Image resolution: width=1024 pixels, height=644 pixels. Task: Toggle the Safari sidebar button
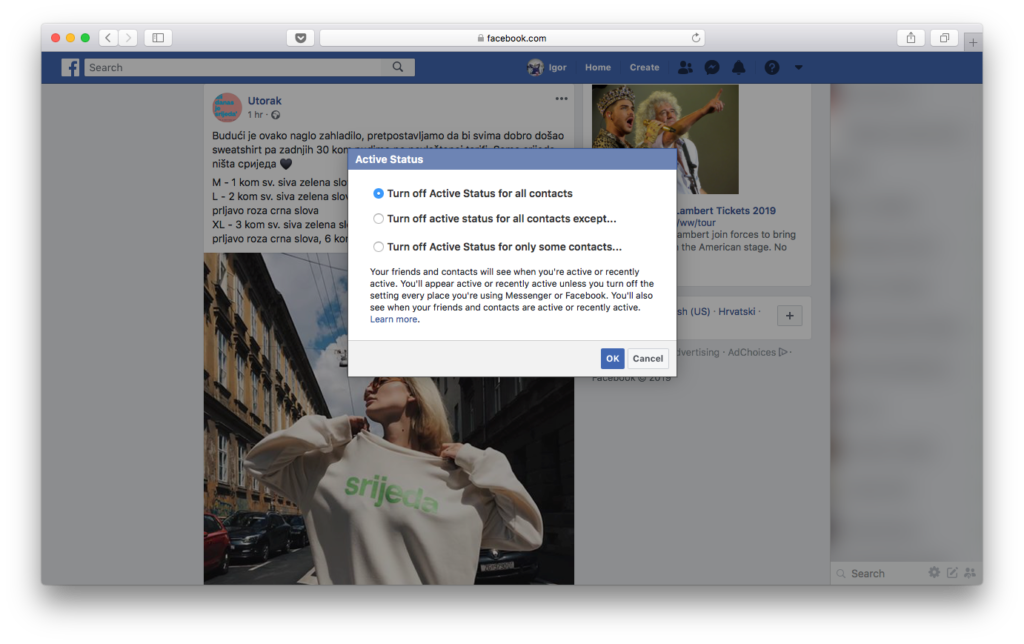(x=158, y=38)
